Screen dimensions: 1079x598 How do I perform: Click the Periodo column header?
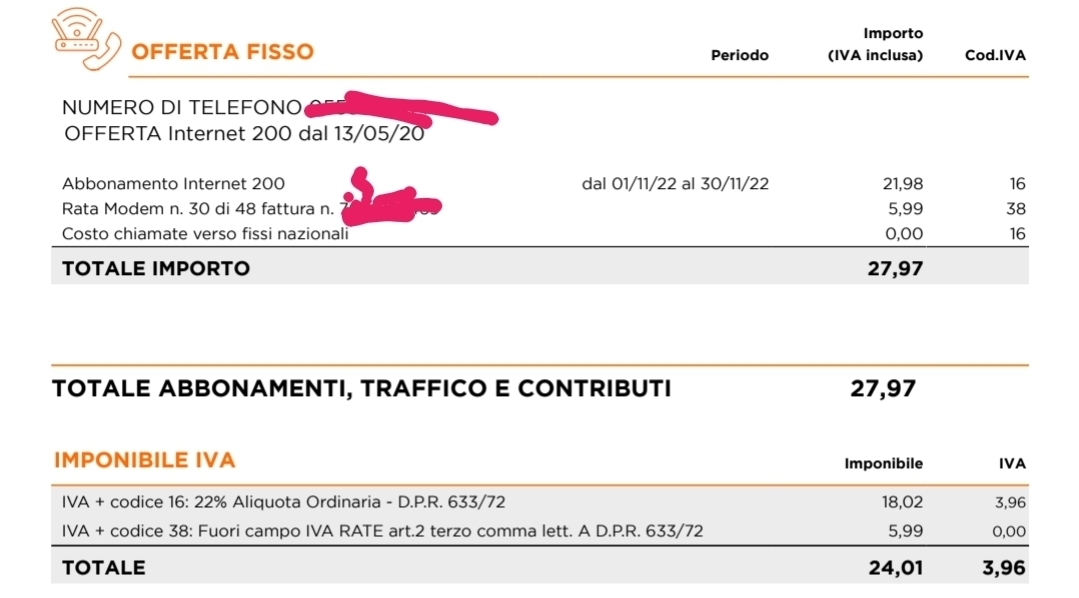(740, 55)
